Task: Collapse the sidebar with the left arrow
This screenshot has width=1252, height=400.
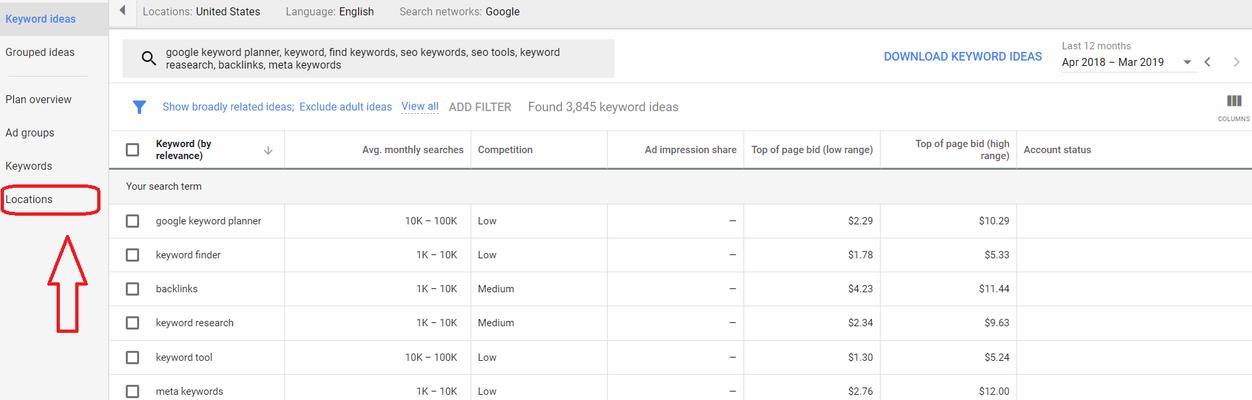Action: pyautogui.click(x=122, y=11)
